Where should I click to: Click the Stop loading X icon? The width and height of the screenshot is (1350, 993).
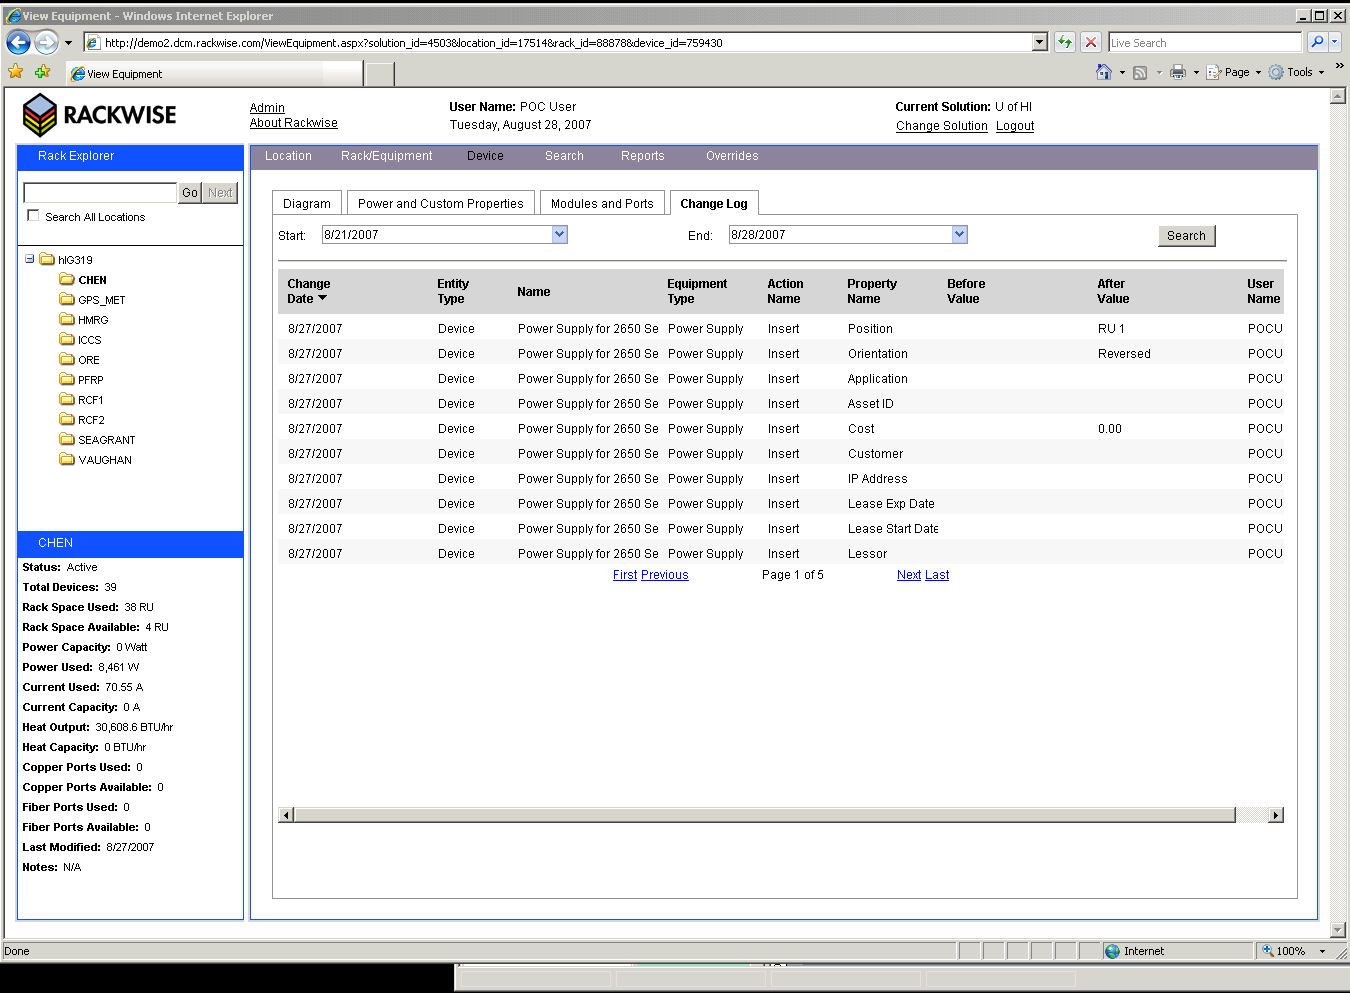click(1091, 42)
